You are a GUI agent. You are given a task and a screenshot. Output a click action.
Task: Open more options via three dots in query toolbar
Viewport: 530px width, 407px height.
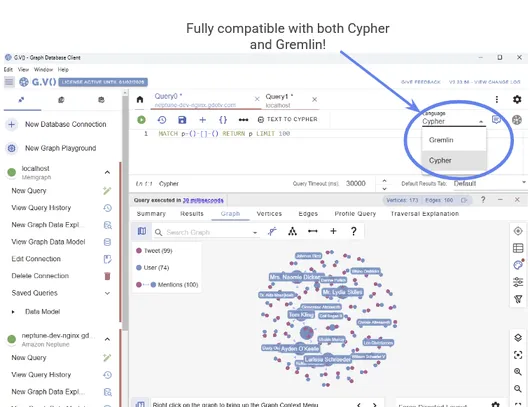243,120
